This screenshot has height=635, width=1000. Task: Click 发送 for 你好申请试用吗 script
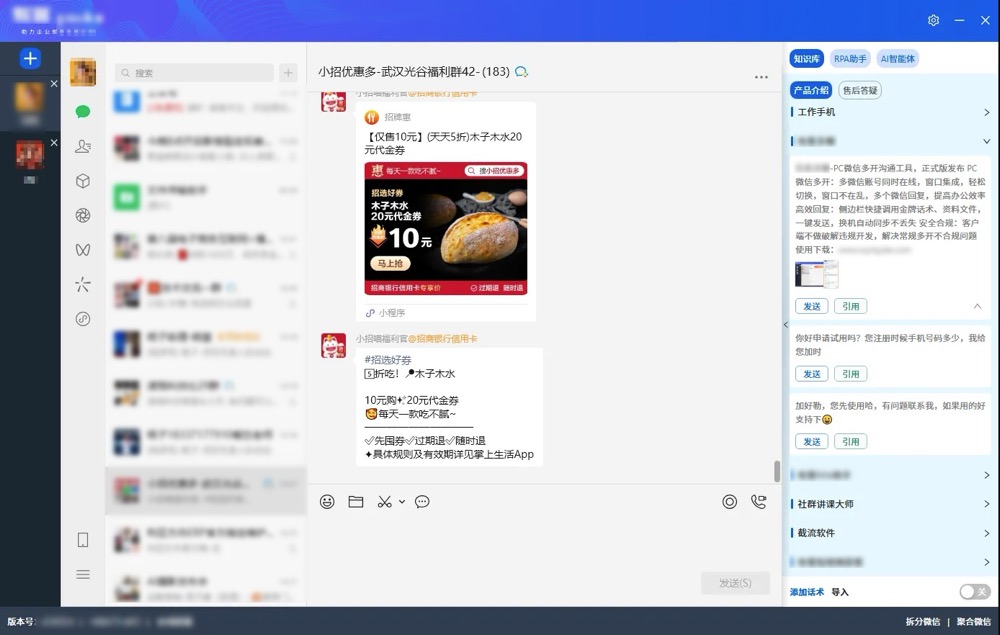click(x=812, y=374)
